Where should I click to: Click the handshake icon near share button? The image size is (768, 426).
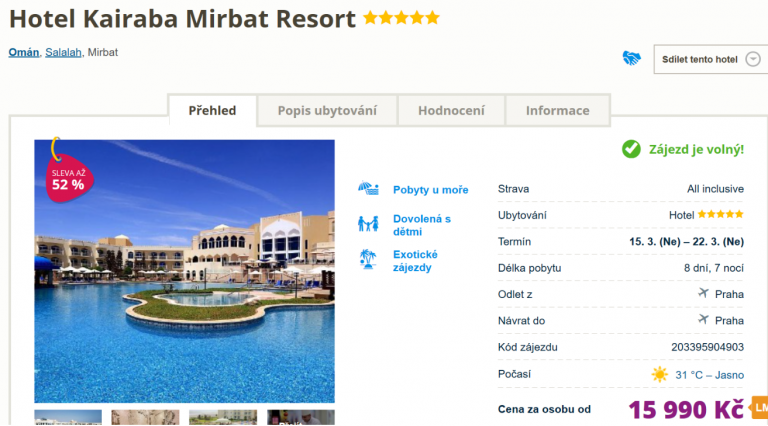tap(631, 58)
